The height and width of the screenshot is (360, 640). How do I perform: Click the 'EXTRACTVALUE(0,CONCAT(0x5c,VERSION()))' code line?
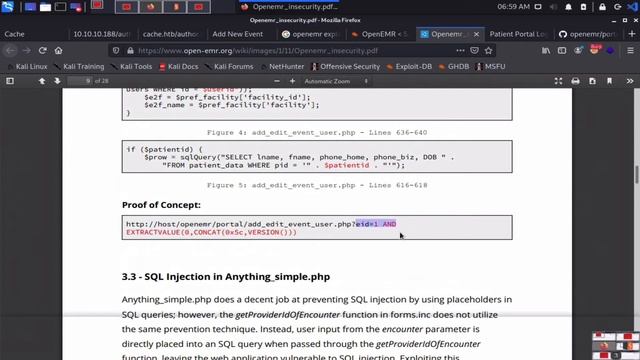(x=211, y=232)
